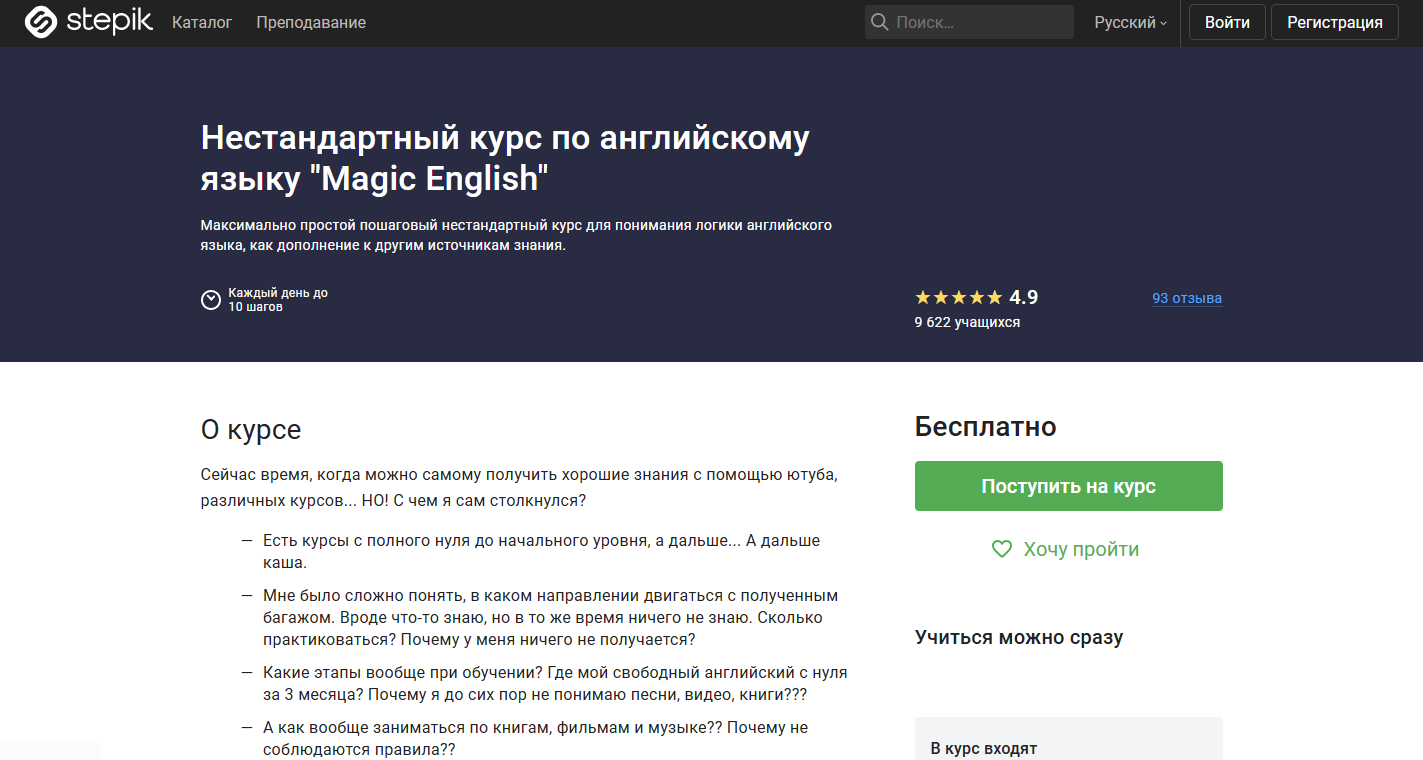Open the Каталог menu
Screen dimensions: 1423x760
[x=202, y=21]
